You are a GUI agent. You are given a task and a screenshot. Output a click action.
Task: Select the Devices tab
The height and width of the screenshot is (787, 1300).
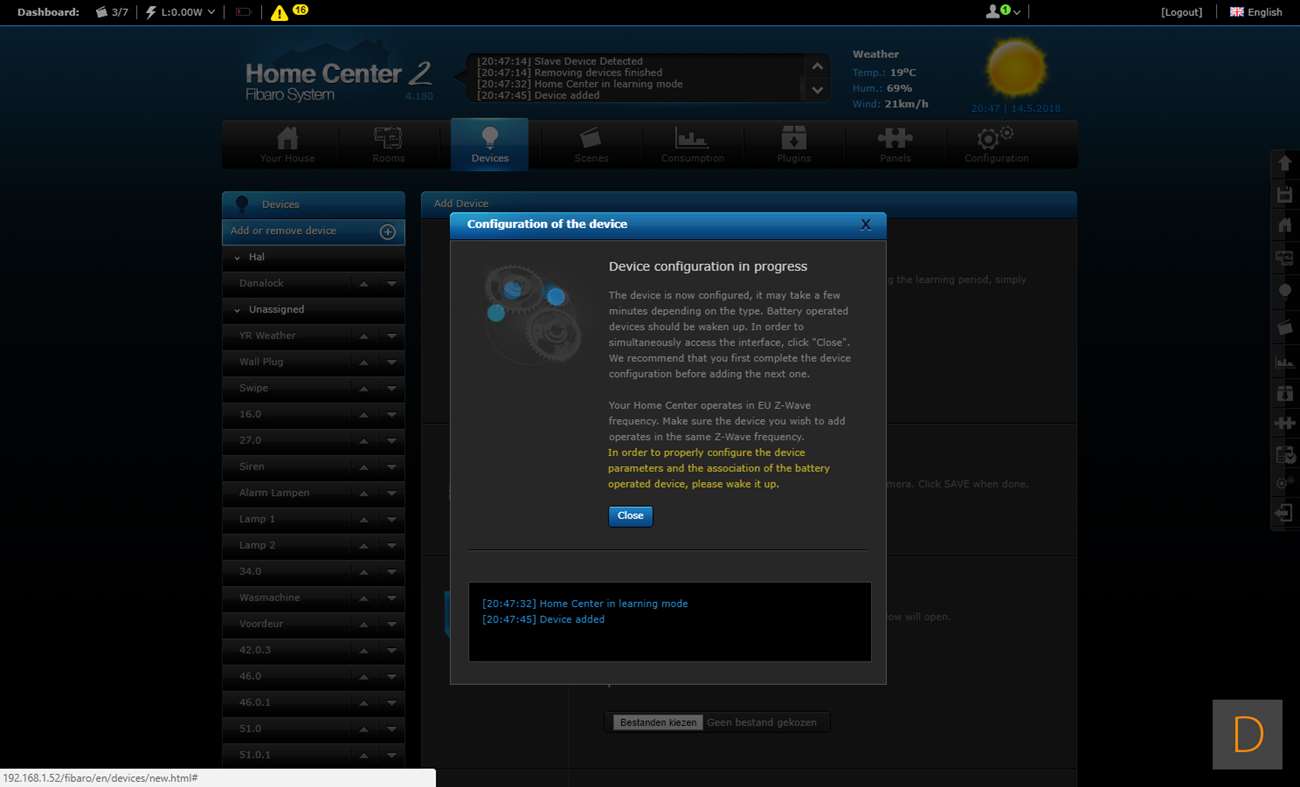pos(490,145)
